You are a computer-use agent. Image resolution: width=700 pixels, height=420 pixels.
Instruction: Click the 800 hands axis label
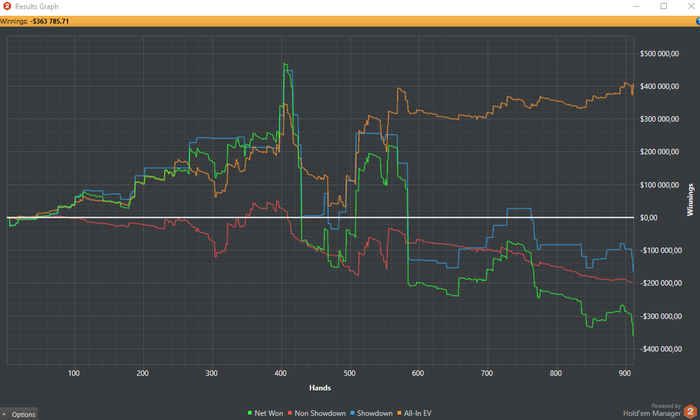[556, 373]
